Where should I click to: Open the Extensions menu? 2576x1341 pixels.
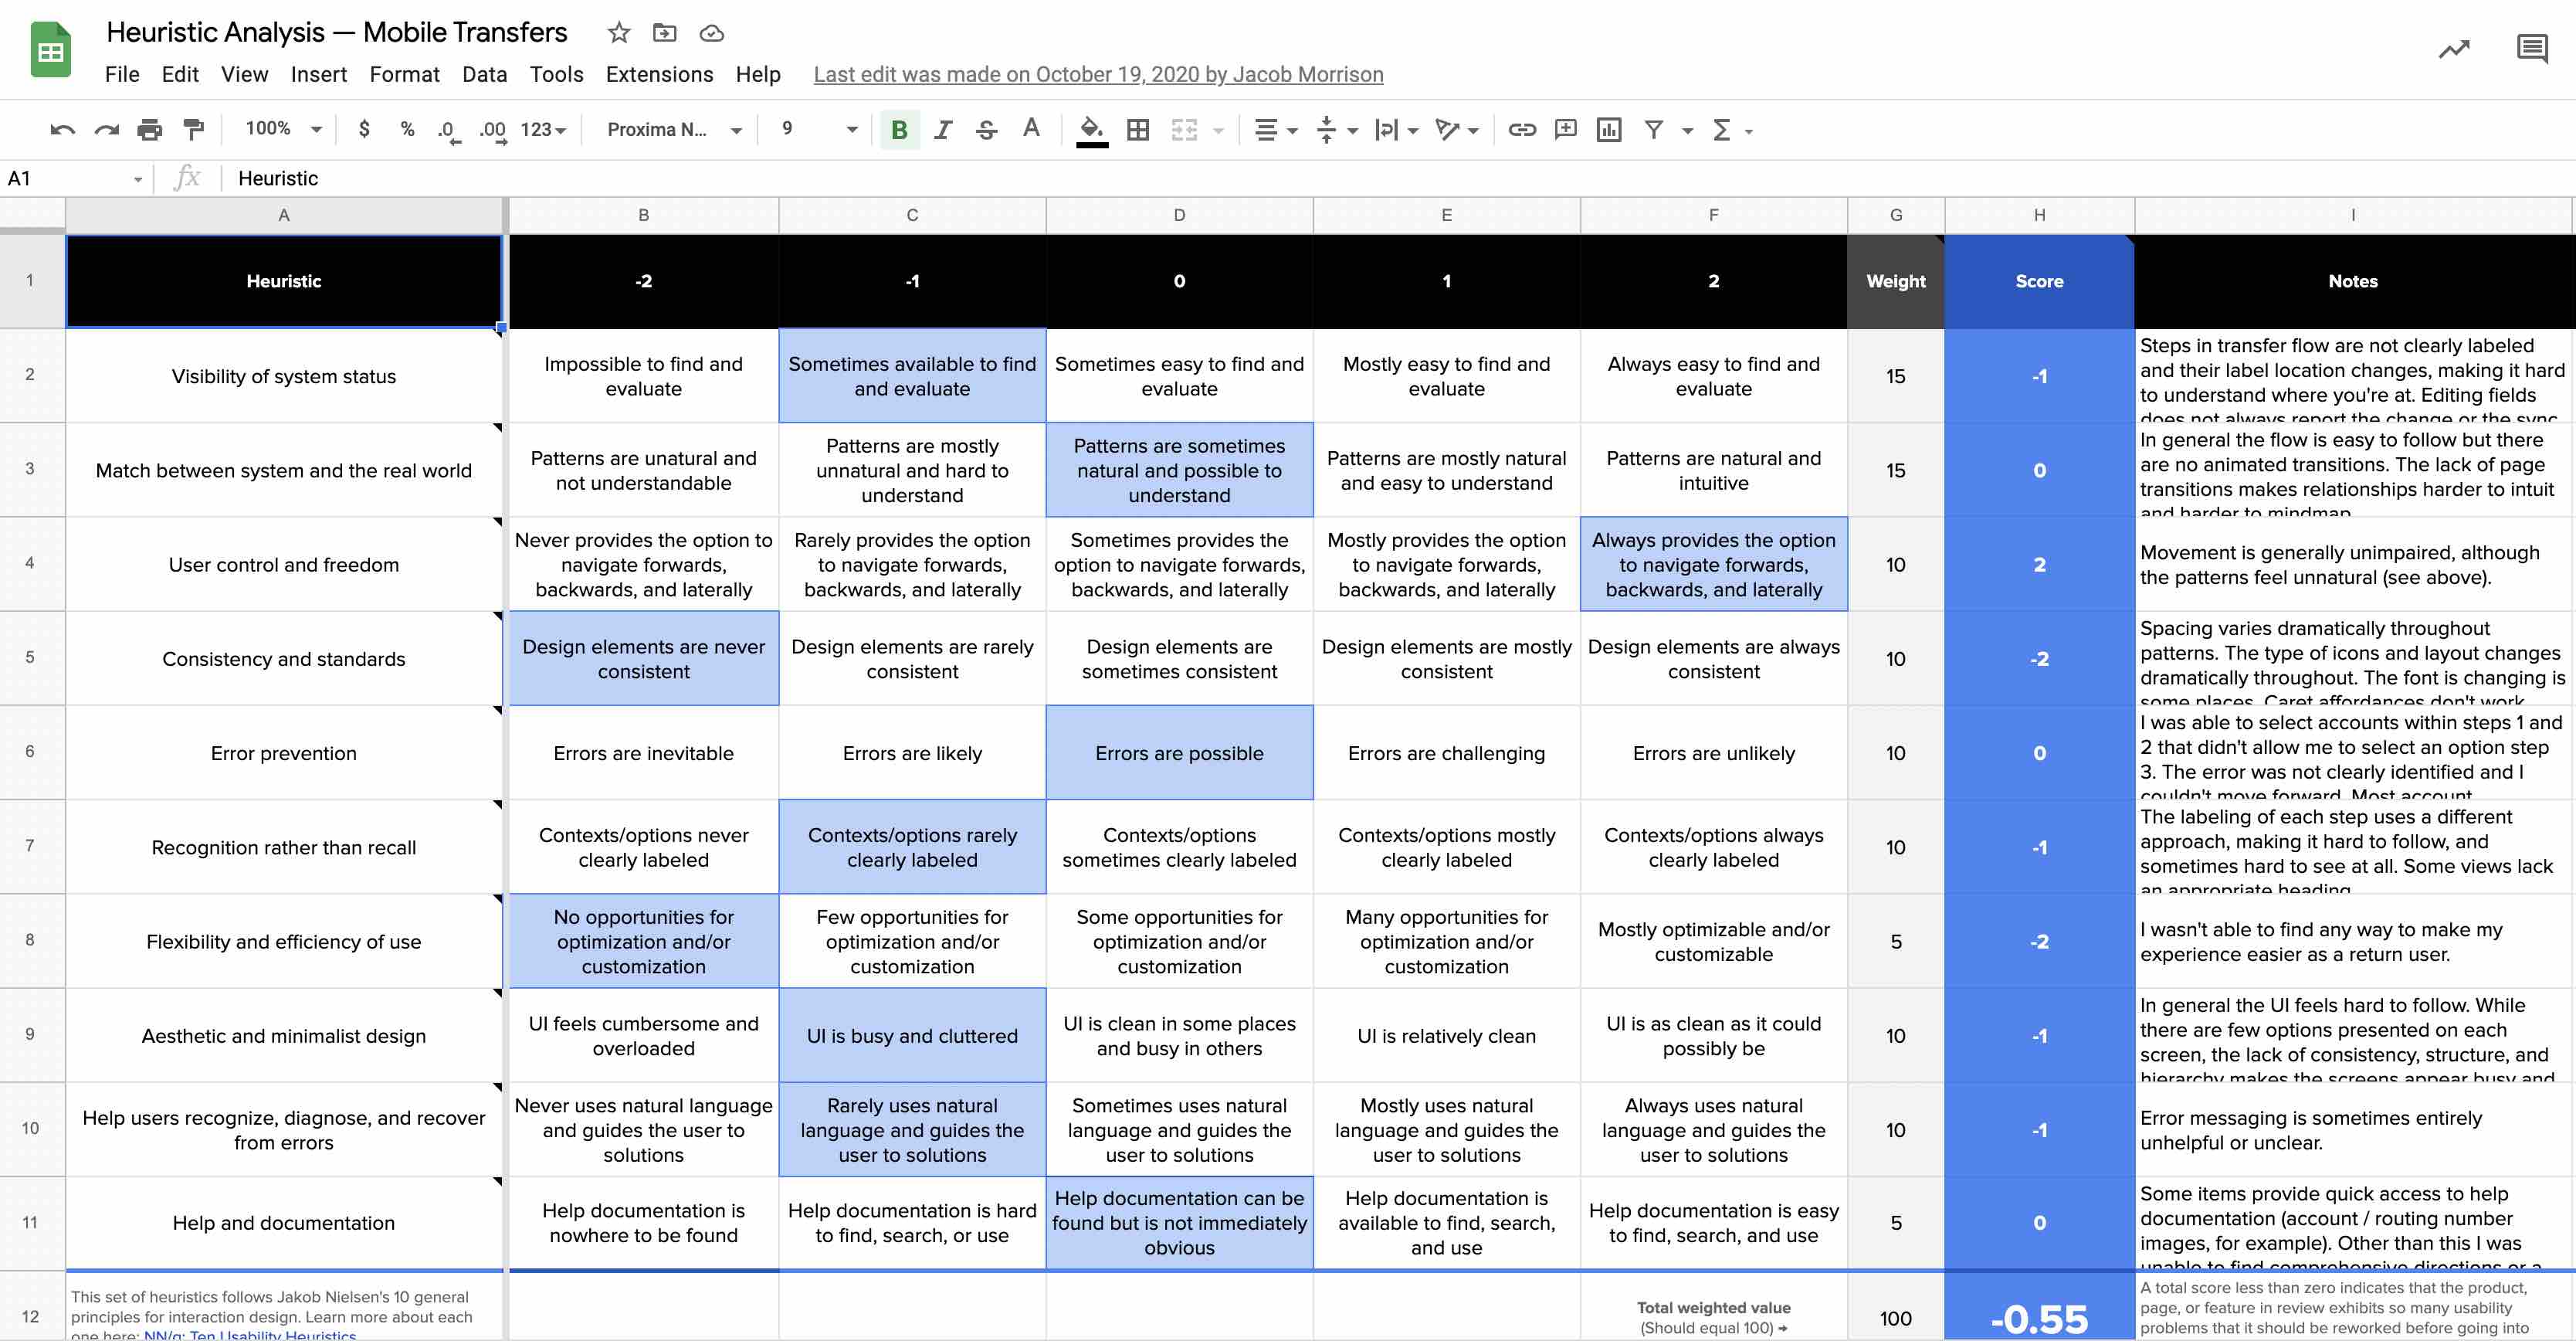(x=659, y=75)
